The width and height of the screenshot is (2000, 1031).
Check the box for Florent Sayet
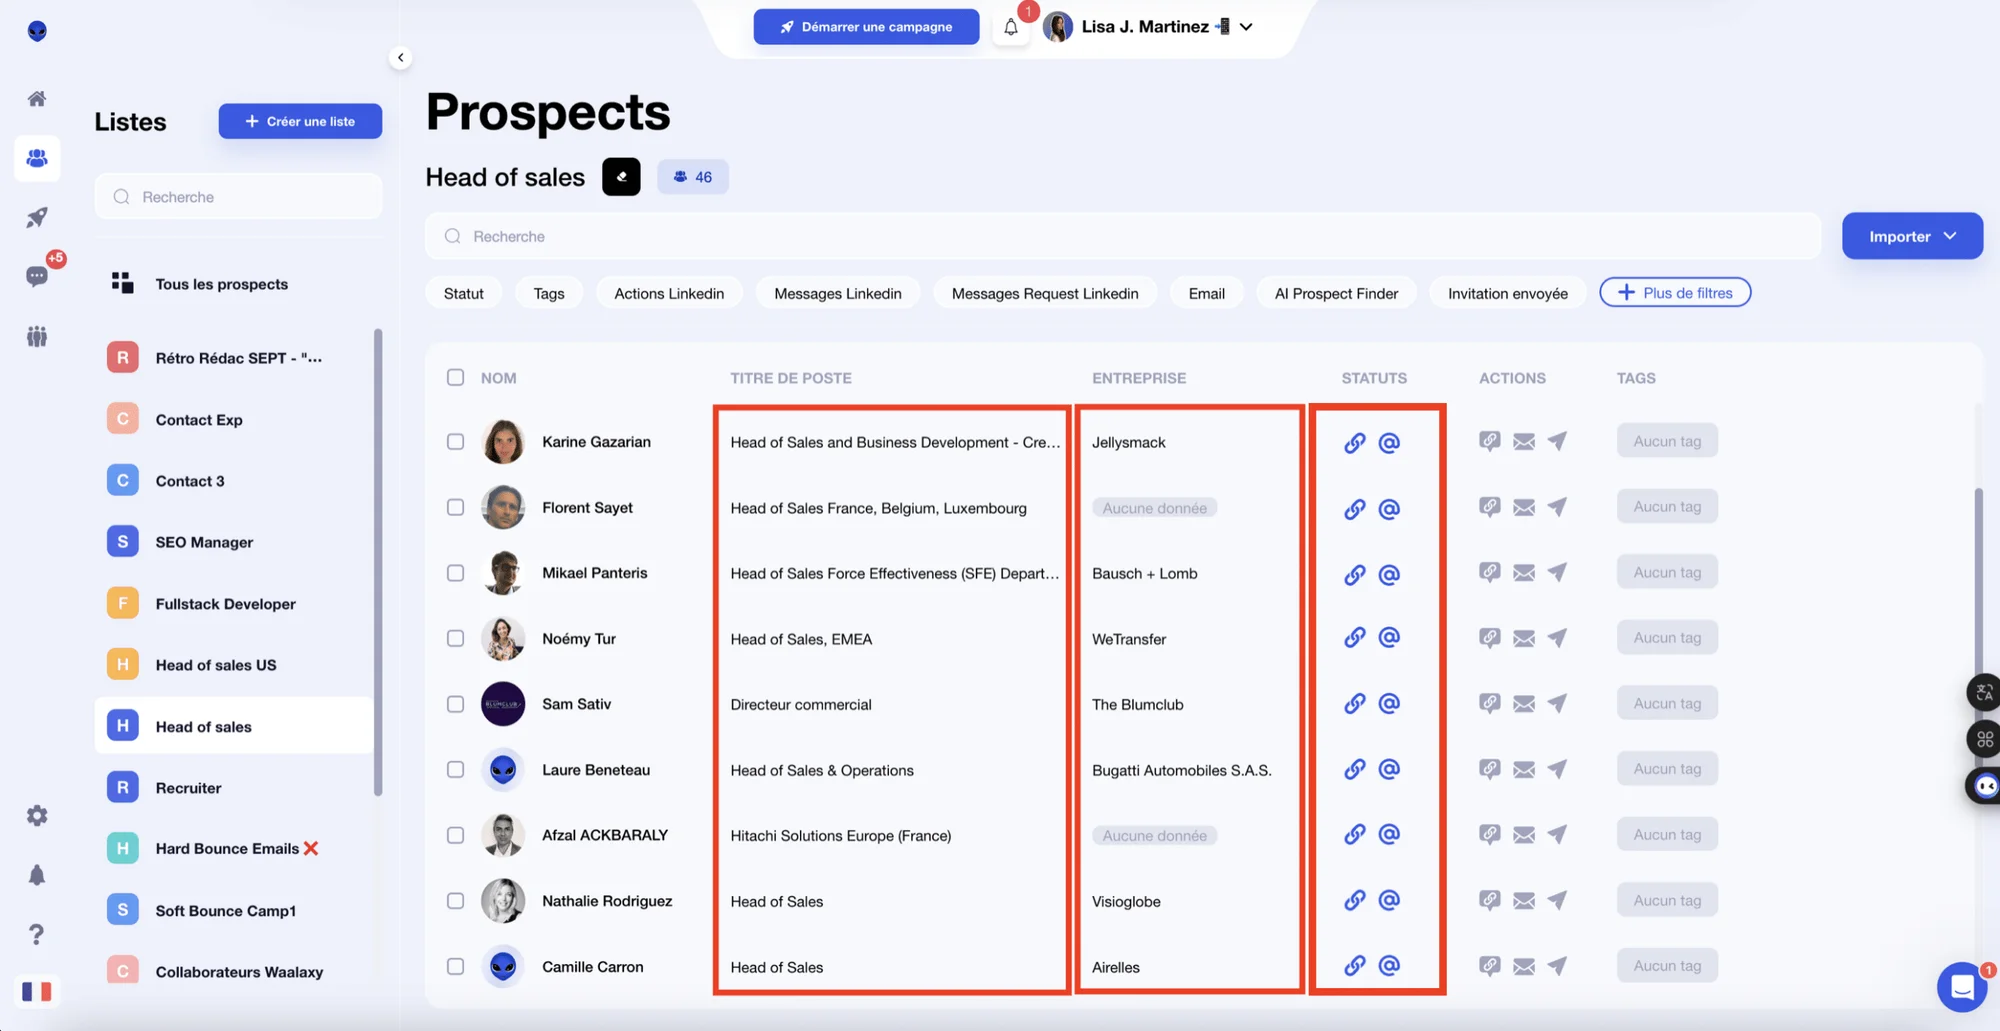pyautogui.click(x=455, y=507)
